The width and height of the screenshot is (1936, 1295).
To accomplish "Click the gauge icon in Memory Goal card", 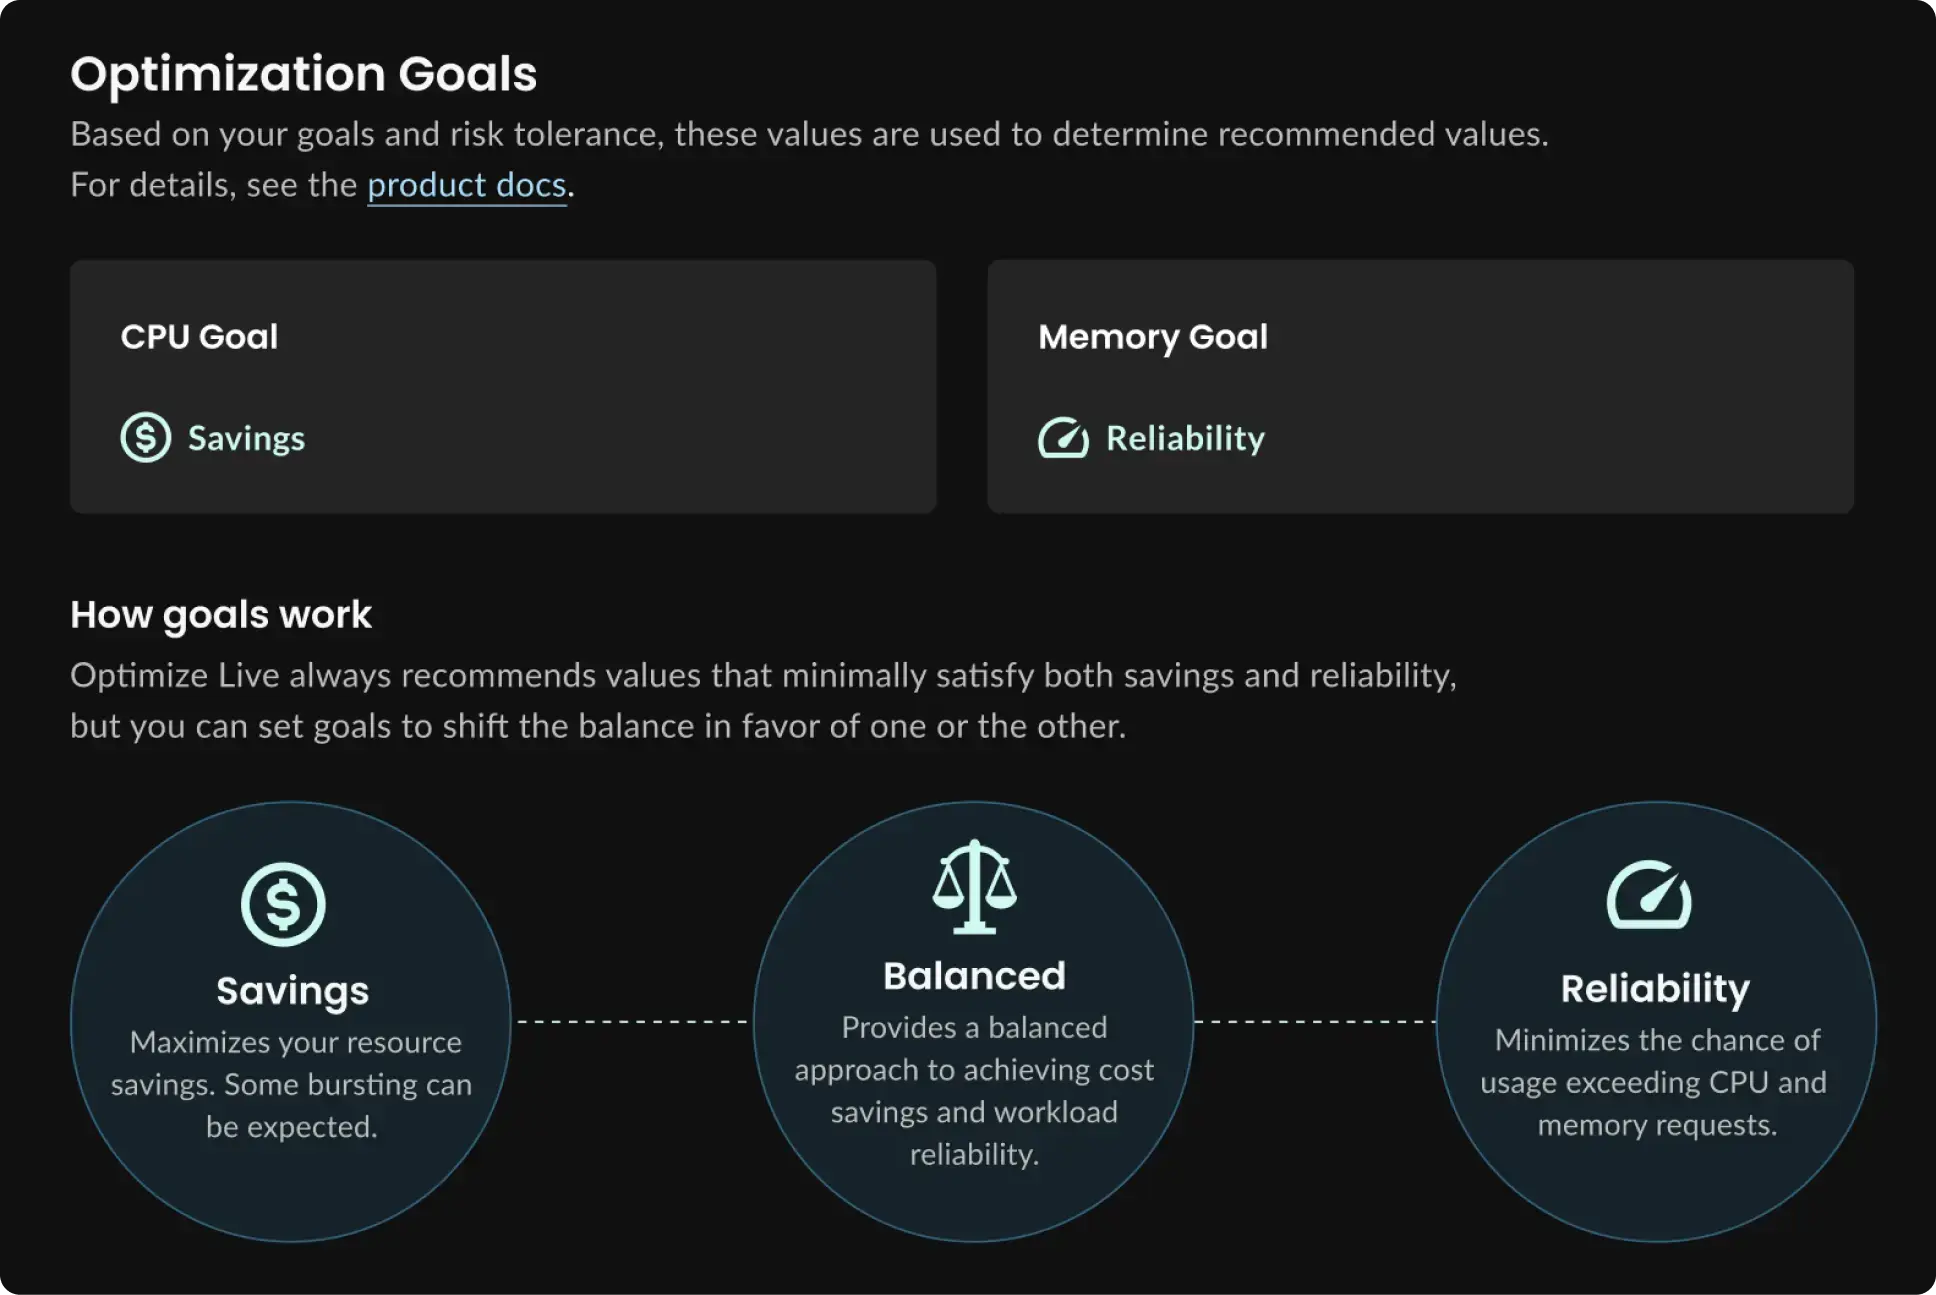I will pos(1063,438).
